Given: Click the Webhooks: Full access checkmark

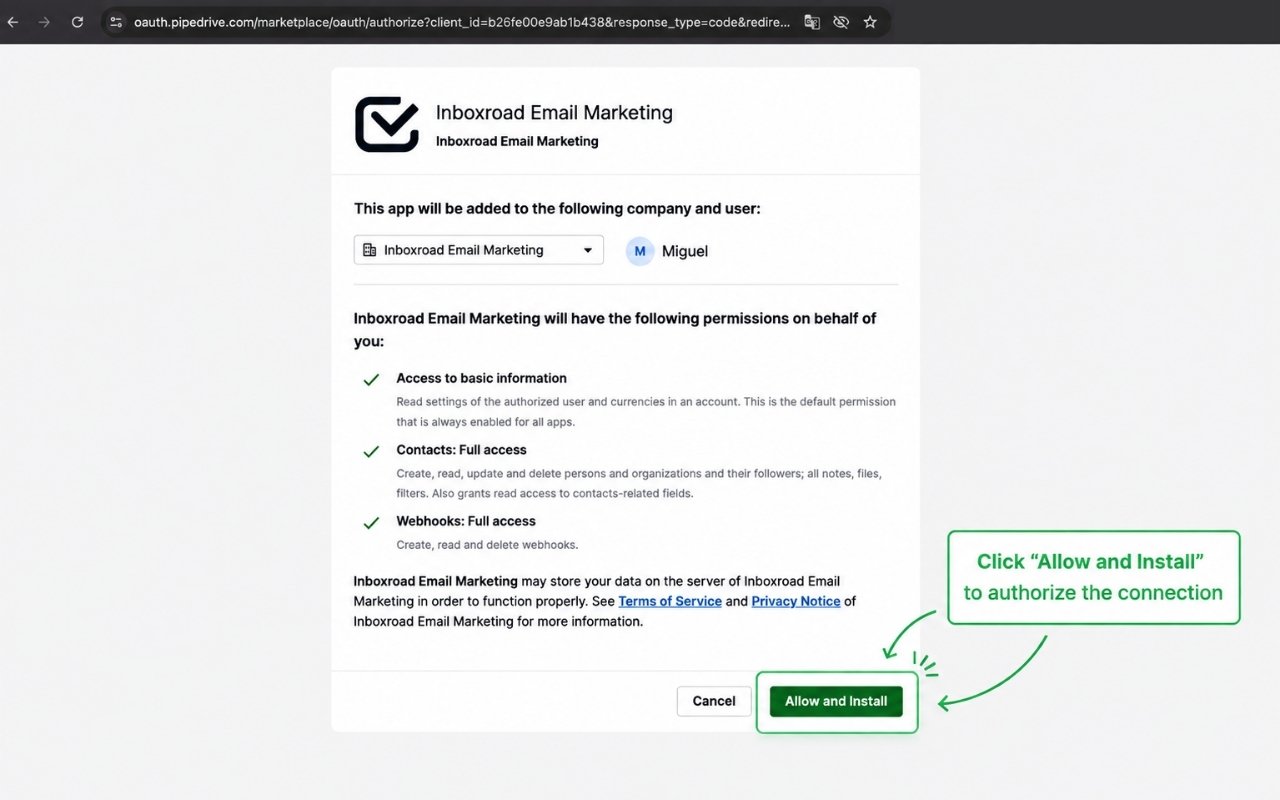Looking at the screenshot, I should [371, 523].
